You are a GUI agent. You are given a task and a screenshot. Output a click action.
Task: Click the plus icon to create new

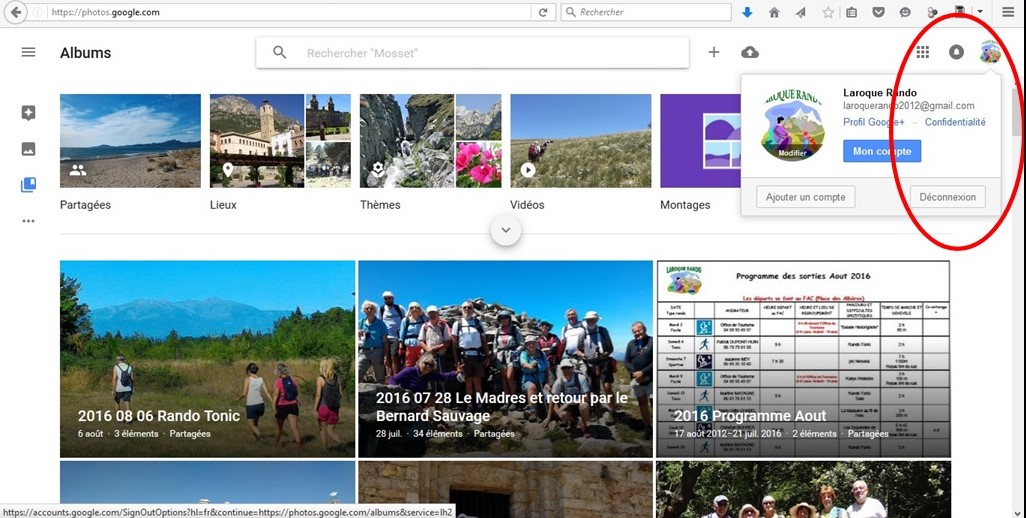pyautogui.click(x=714, y=52)
